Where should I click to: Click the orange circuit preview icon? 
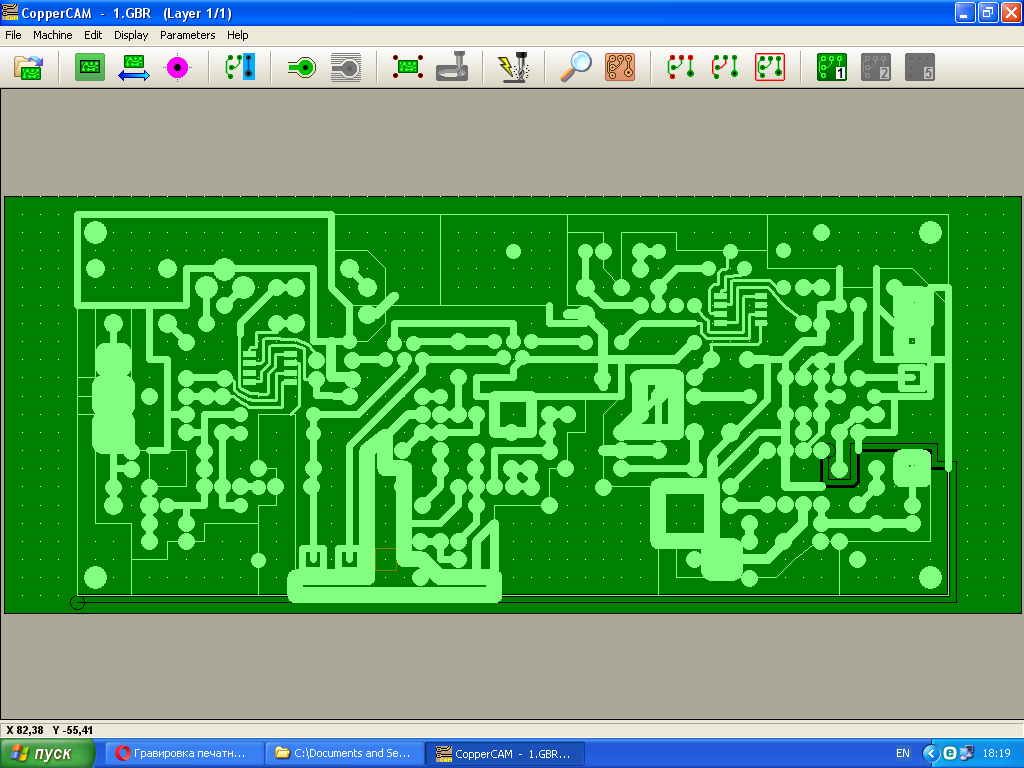click(x=620, y=67)
